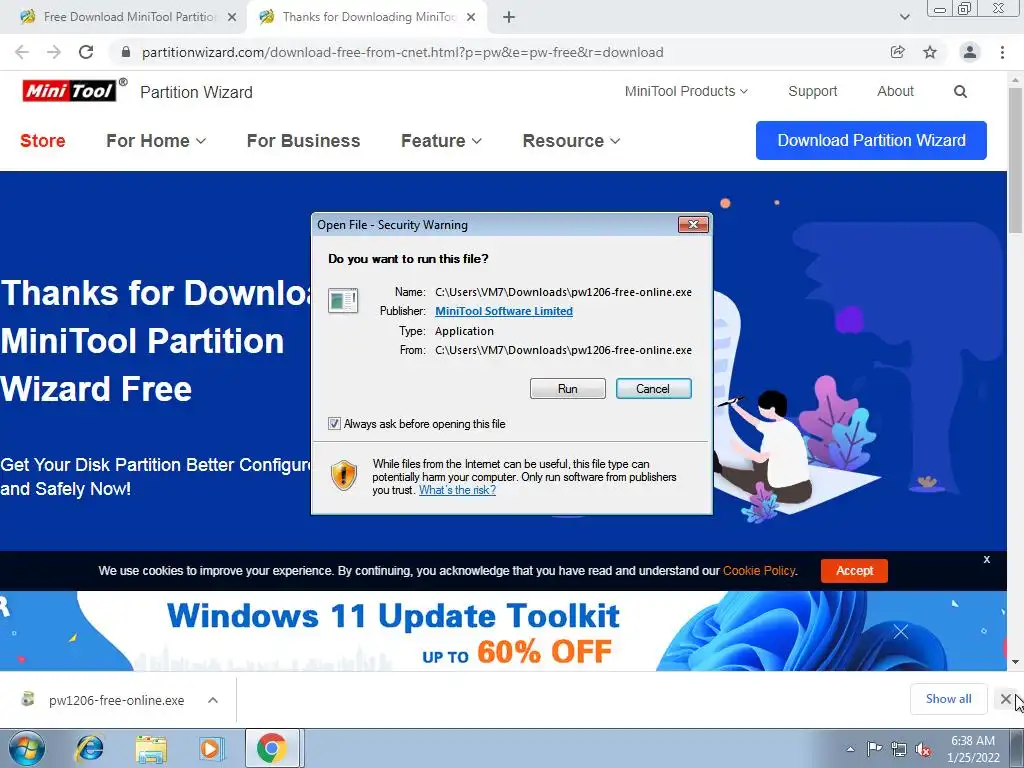Click the scrollbar down arrow
1024x768 pixels.
[1016, 662]
